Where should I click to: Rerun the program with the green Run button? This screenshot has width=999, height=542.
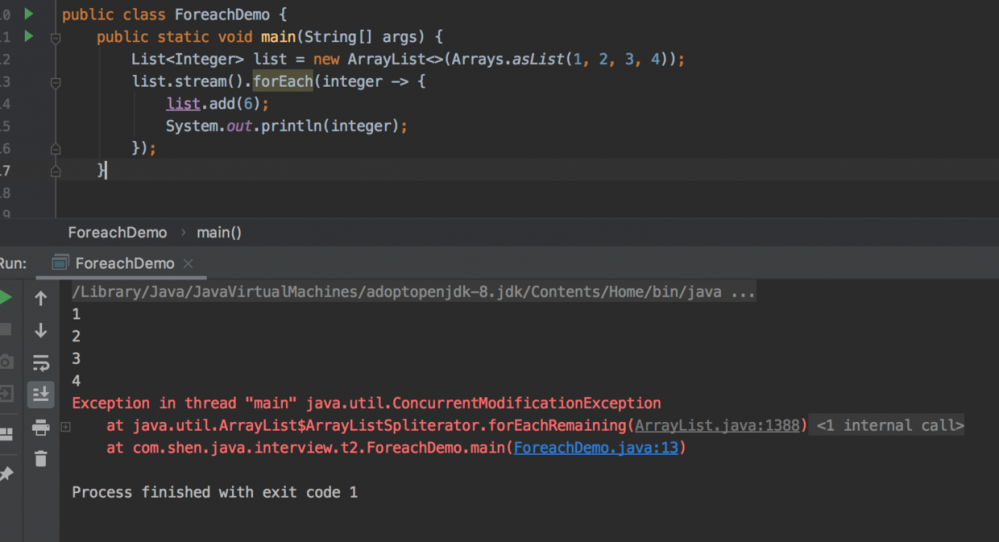pyautogui.click(x=6, y=297)
